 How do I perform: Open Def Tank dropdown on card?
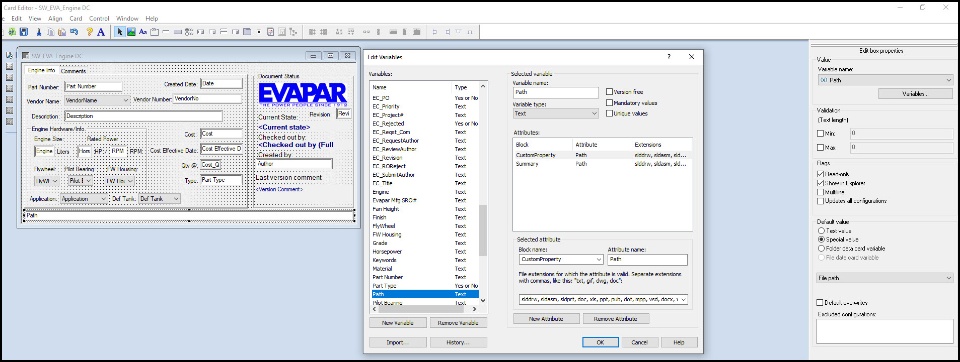pyautogui.click(x=159, y=199)
